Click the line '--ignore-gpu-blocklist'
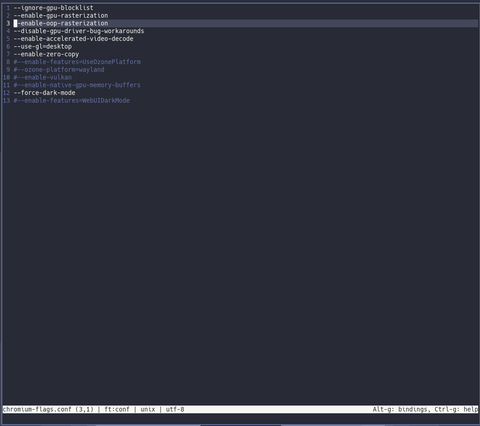480x426 pixels. (53, 8)
